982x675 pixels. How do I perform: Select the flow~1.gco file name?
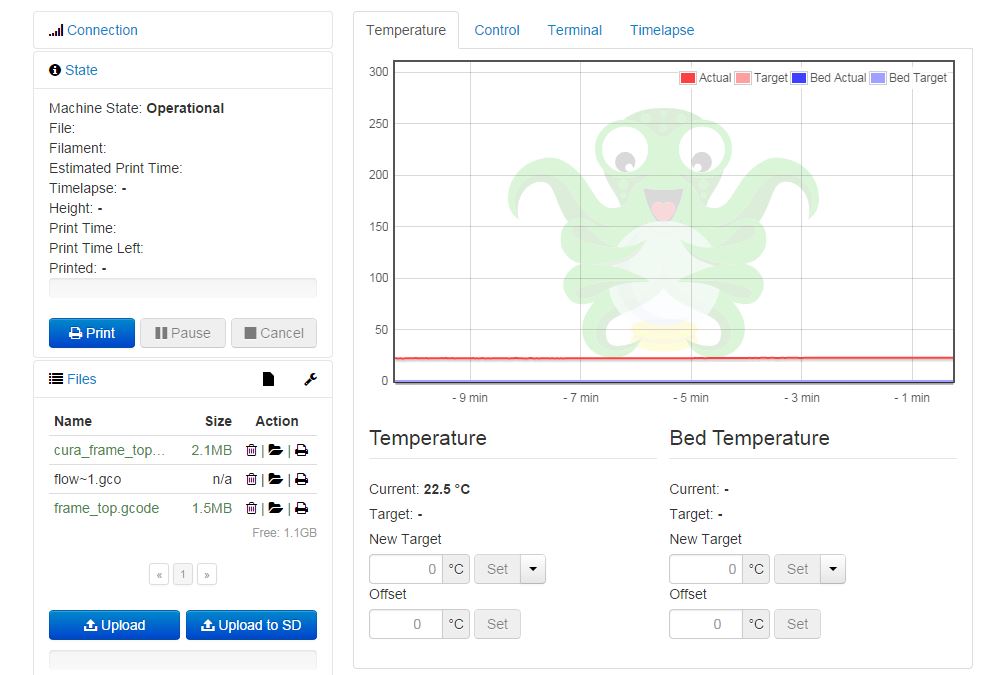[88, 479]
